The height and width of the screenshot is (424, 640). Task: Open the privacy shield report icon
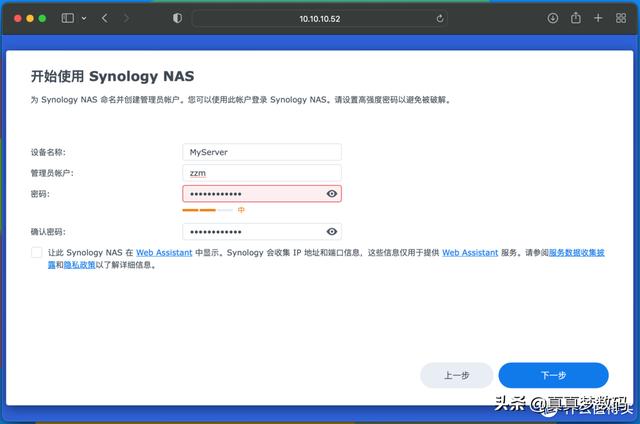(178, 18)
